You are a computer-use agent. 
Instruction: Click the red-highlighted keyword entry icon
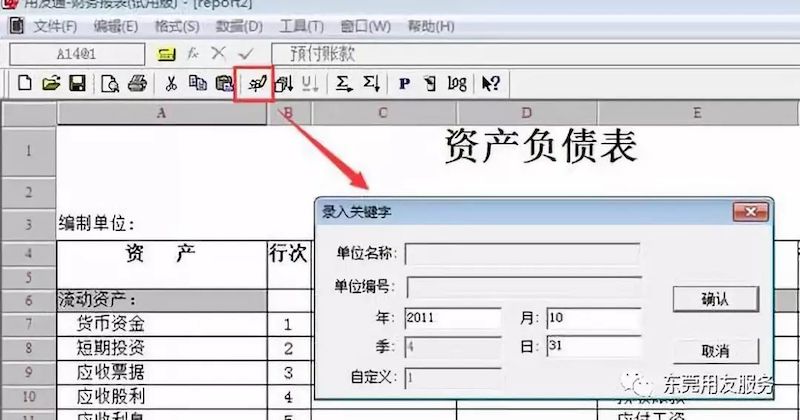[254, 84]
